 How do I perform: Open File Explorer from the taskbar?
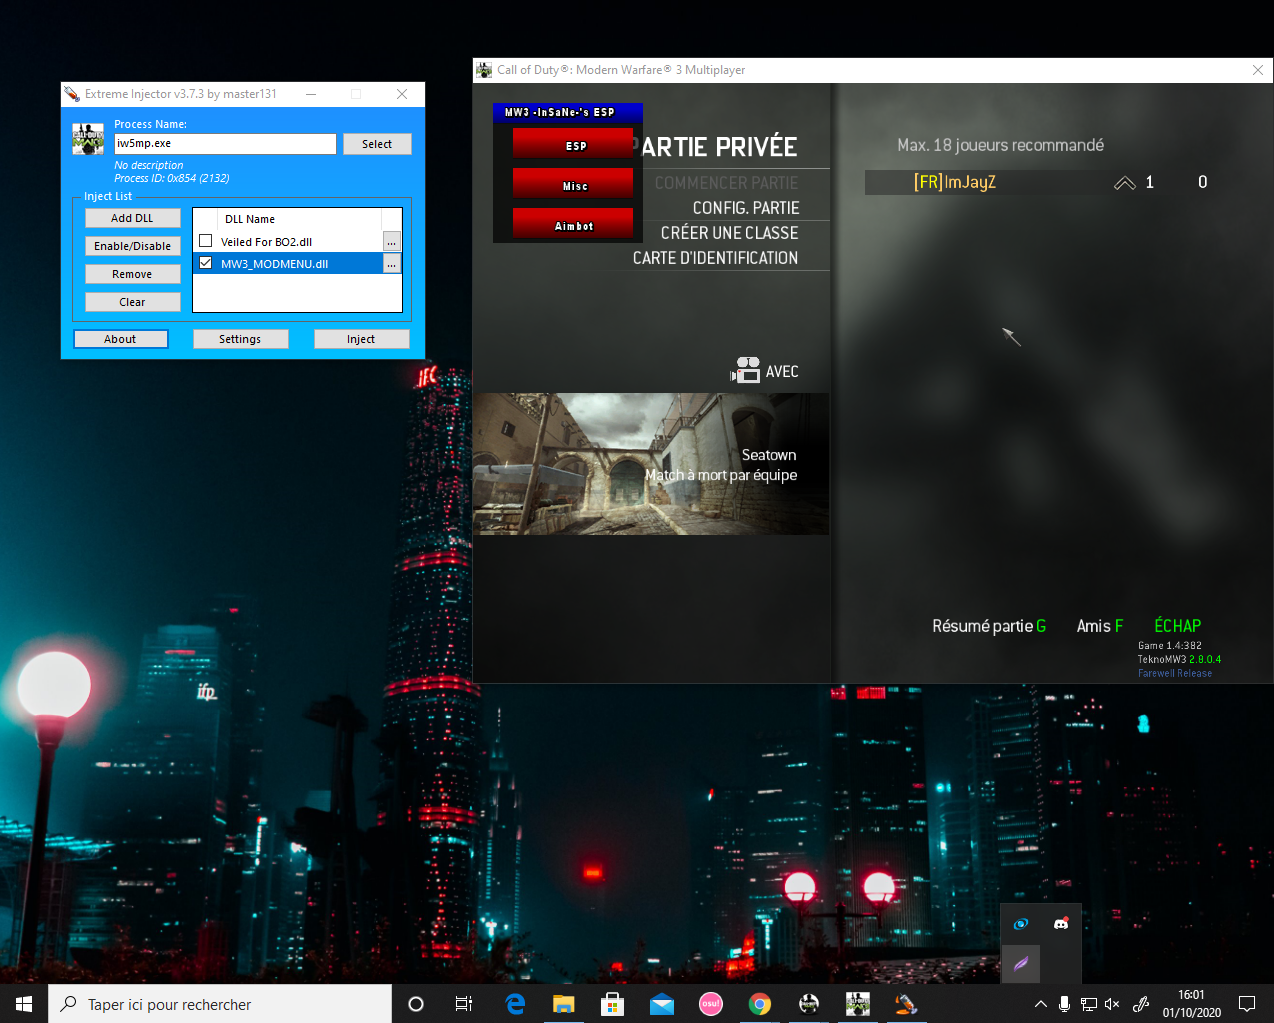[x=564, y=1004]
